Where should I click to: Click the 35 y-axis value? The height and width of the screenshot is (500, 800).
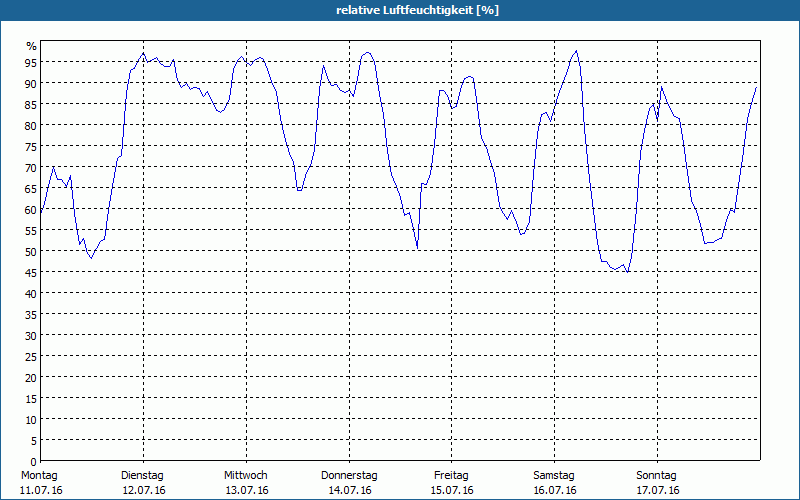[x=31, y=315]
